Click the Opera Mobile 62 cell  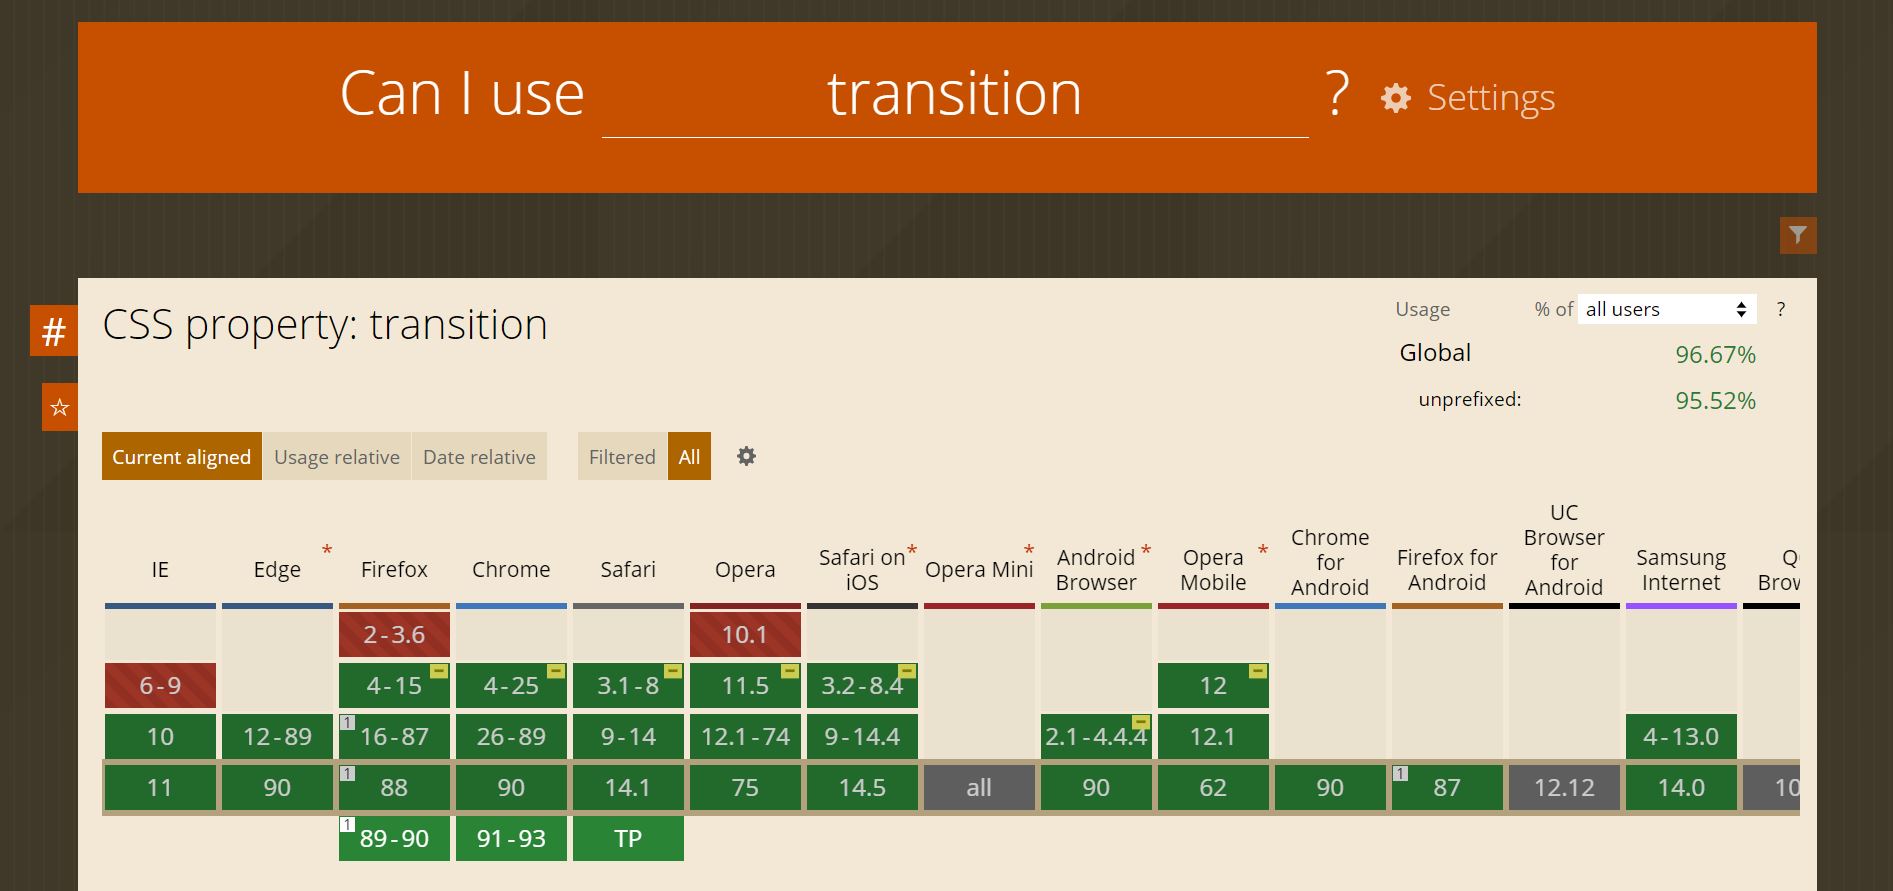(1213, 787)
